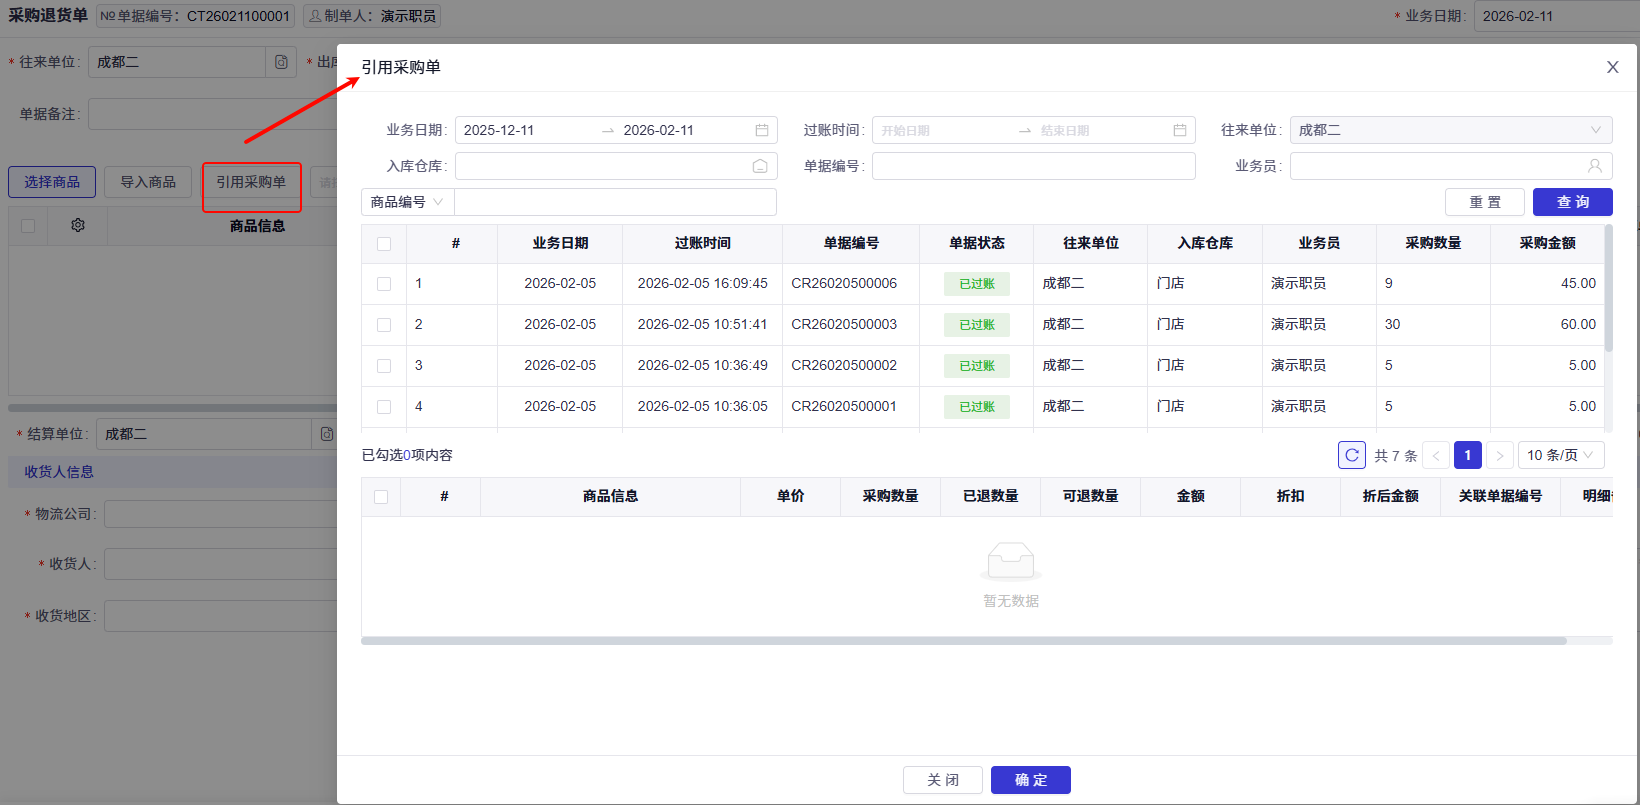Image resolution: width=1640 pixels, height=805 pixels.
Task: Click the 单据编号 CT26021100001 label
Action: coord(196,16)
